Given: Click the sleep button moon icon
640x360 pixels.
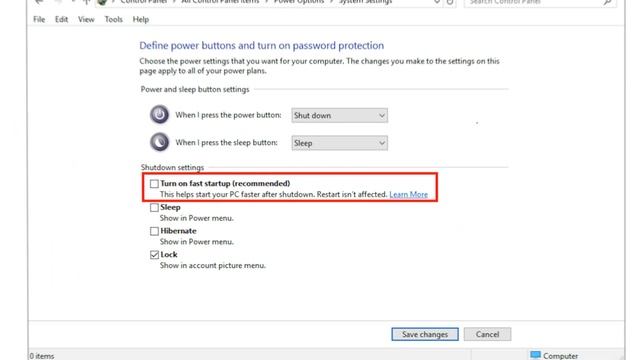Looking at the screenshot, I should pyautogui.click(x=159, y=142).
